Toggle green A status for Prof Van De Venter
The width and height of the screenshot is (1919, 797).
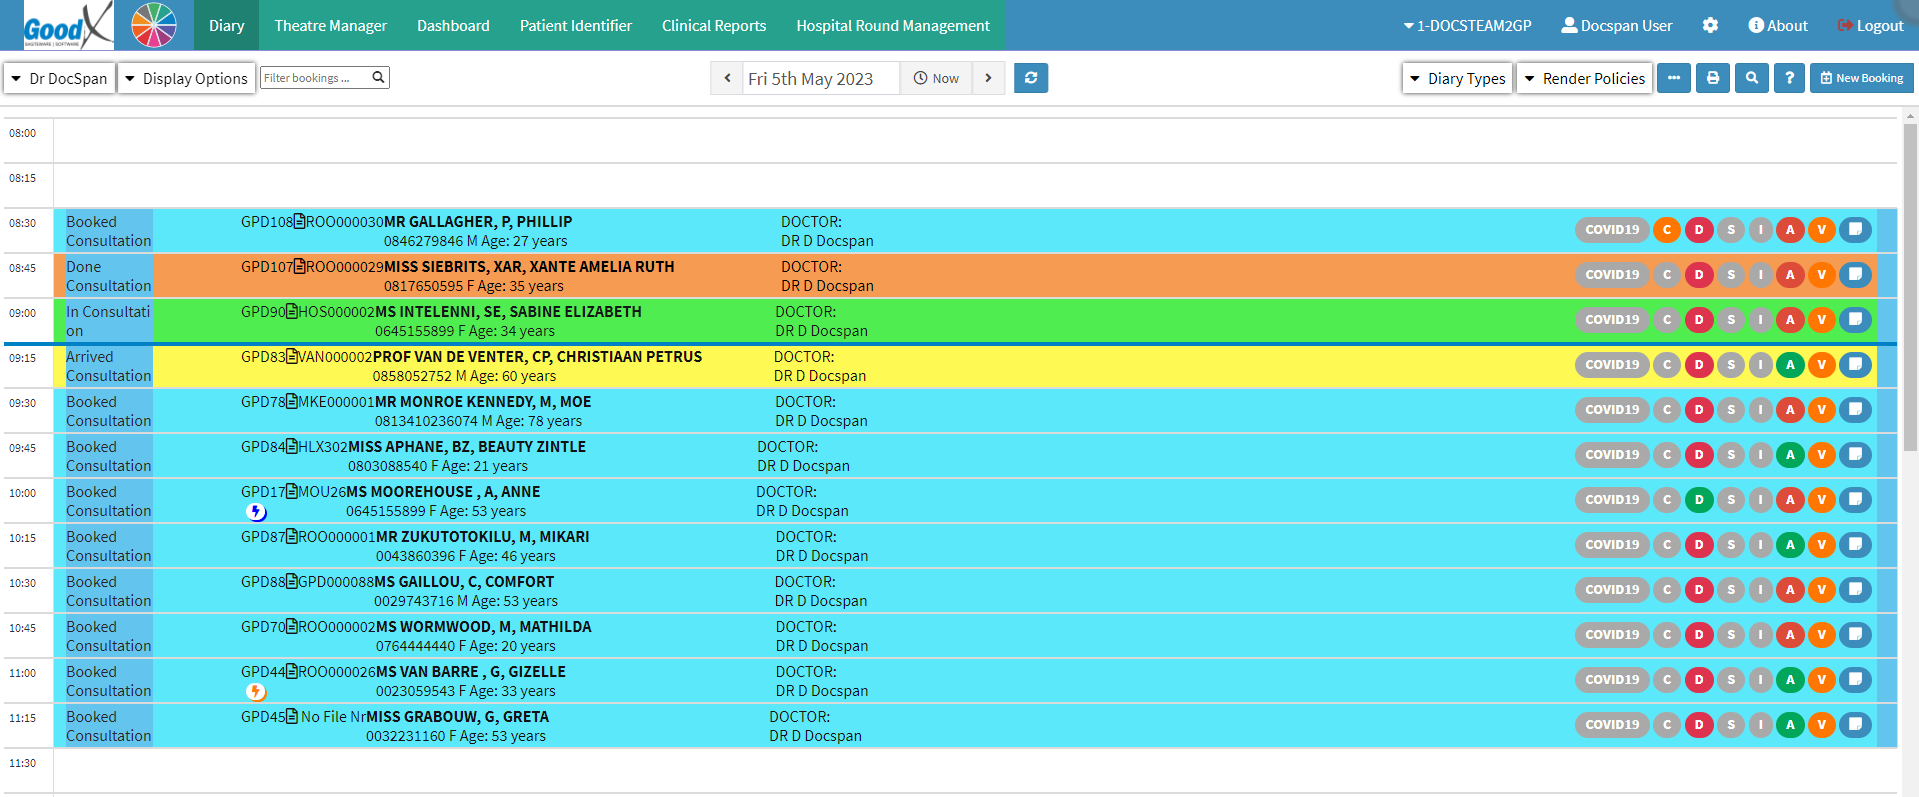(1790, 365)
